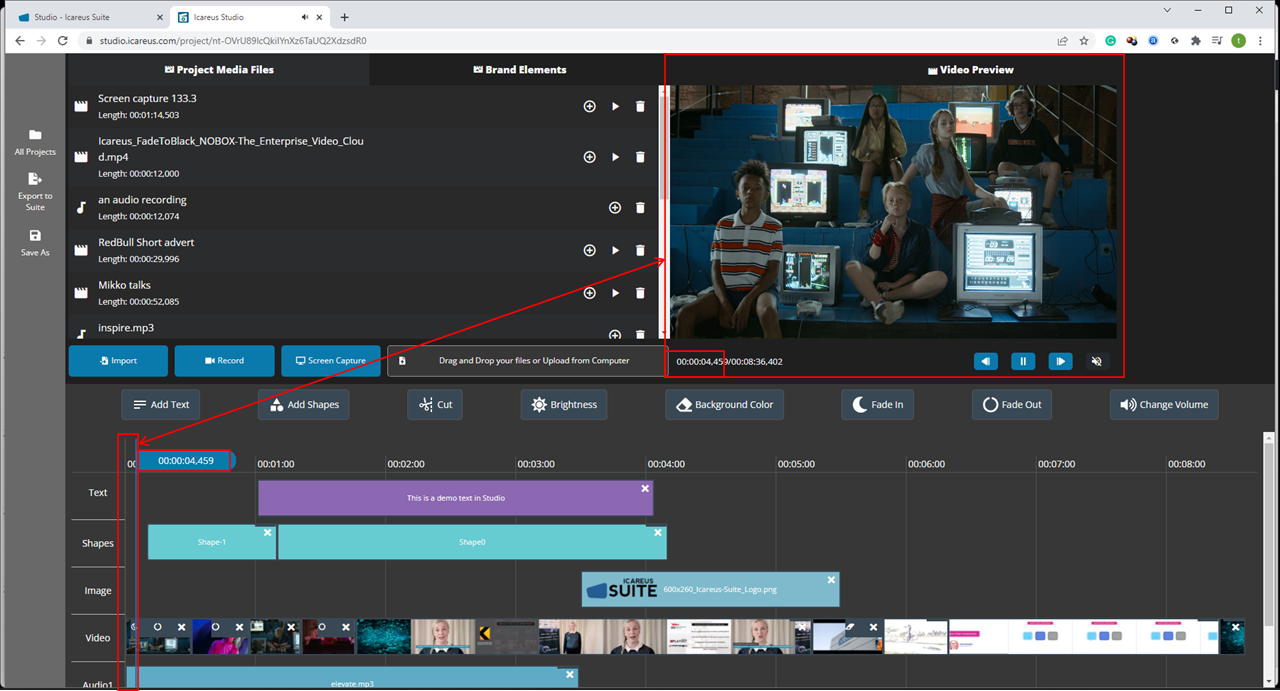Pause the video preview

(x=1023, y=361)
